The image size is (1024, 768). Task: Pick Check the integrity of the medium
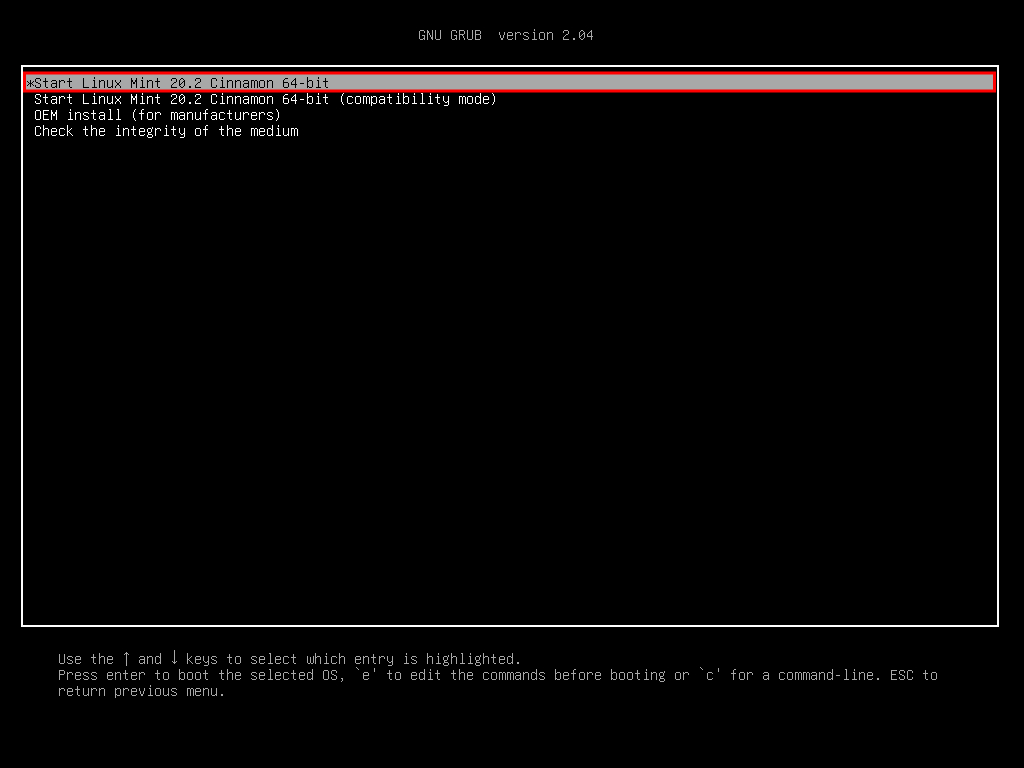coord(167,131)
